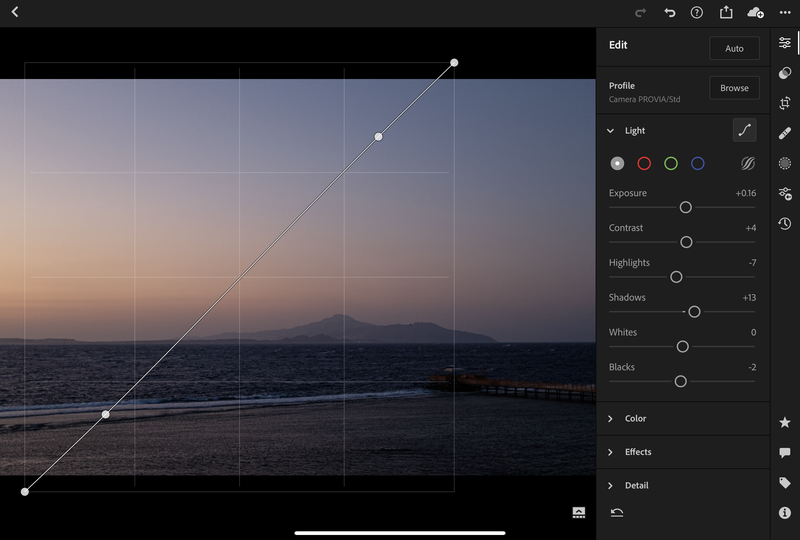Click the parametric curve mode icon
800x540 pixels.
pos(747,163)
